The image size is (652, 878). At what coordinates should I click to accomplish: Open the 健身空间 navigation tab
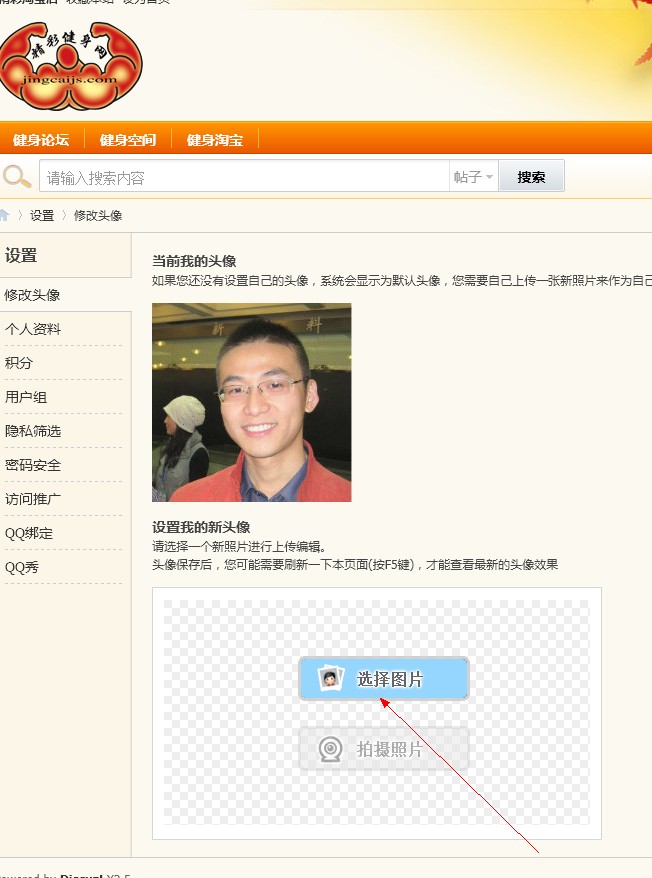tap(128, 139)
